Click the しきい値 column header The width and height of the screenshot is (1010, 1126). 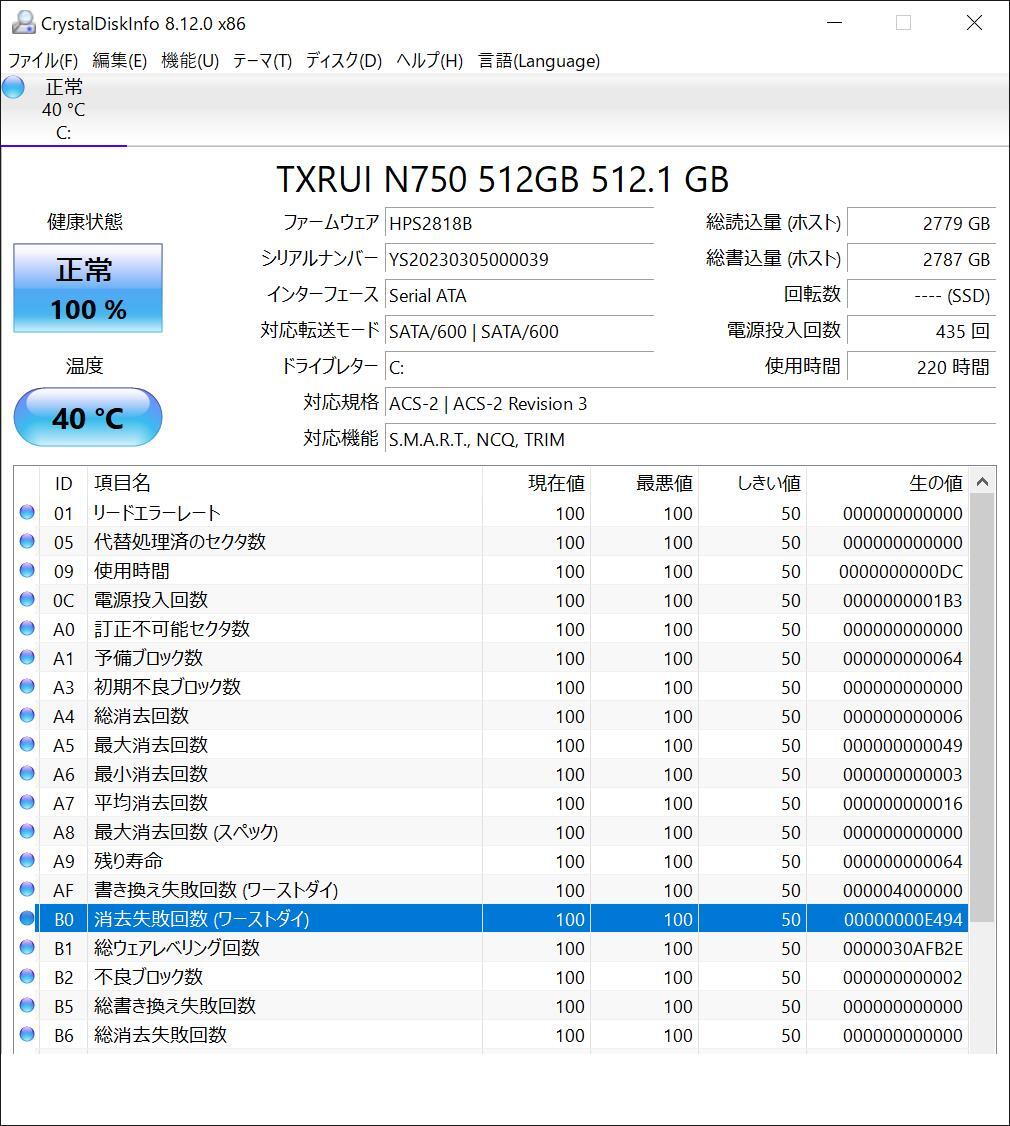click(x=752, y=483)
